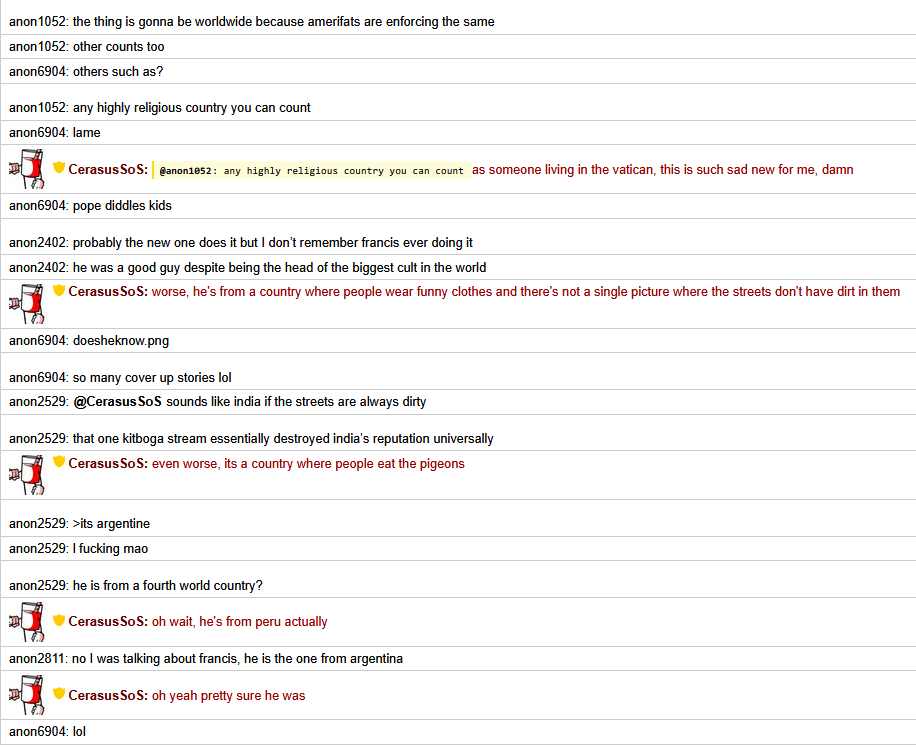
Task: Open the CerasusSoS username on the vatican message
Action: pyautogui.click(x=108, y=169)
